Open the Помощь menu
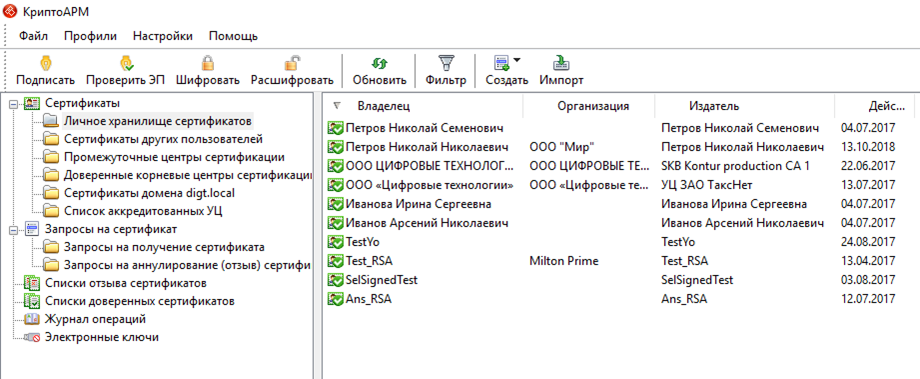The height and width of the screenshot is (379, 920). [233, 36]
